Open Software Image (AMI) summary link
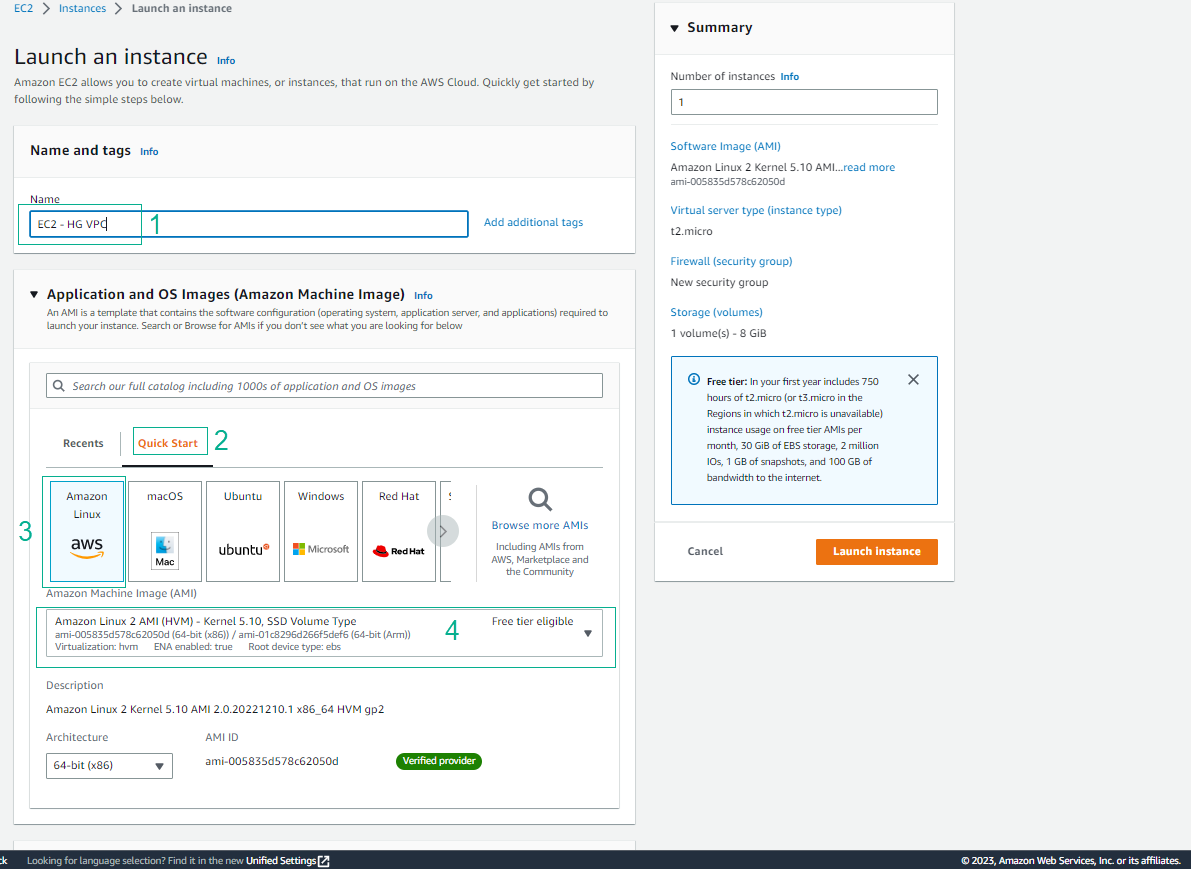The image size is (1191, 869). (x=725, y=147)
